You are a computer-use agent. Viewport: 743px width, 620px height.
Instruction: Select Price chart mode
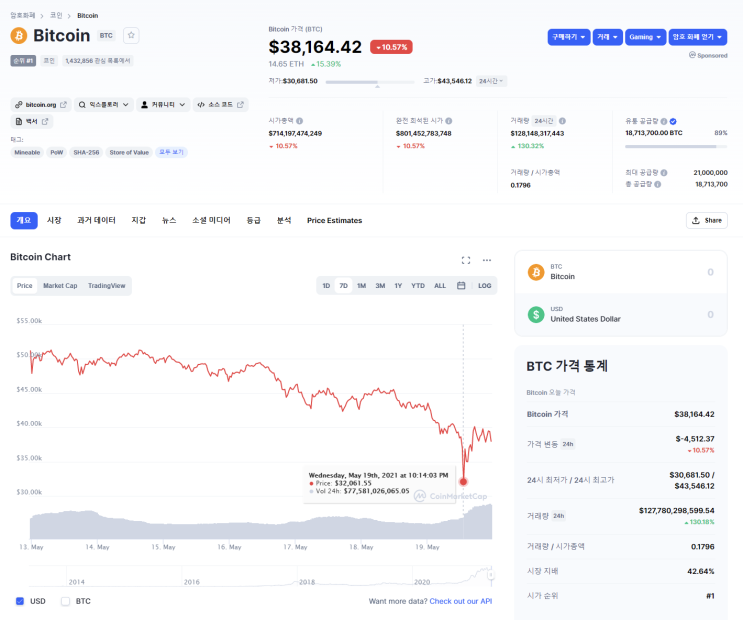click(25, 285)
